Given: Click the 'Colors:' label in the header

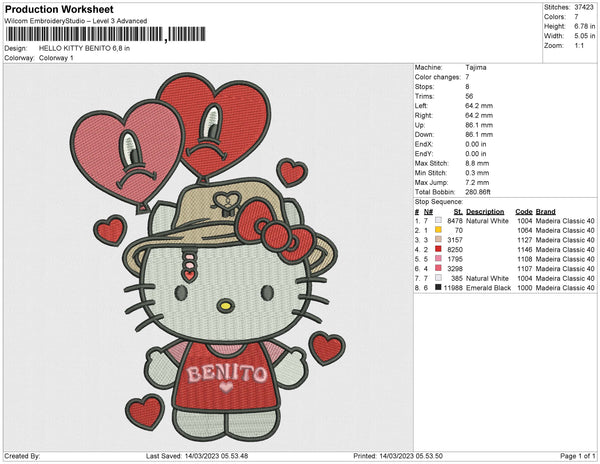Looking at the screenshot, I should (x=554, y=17).
